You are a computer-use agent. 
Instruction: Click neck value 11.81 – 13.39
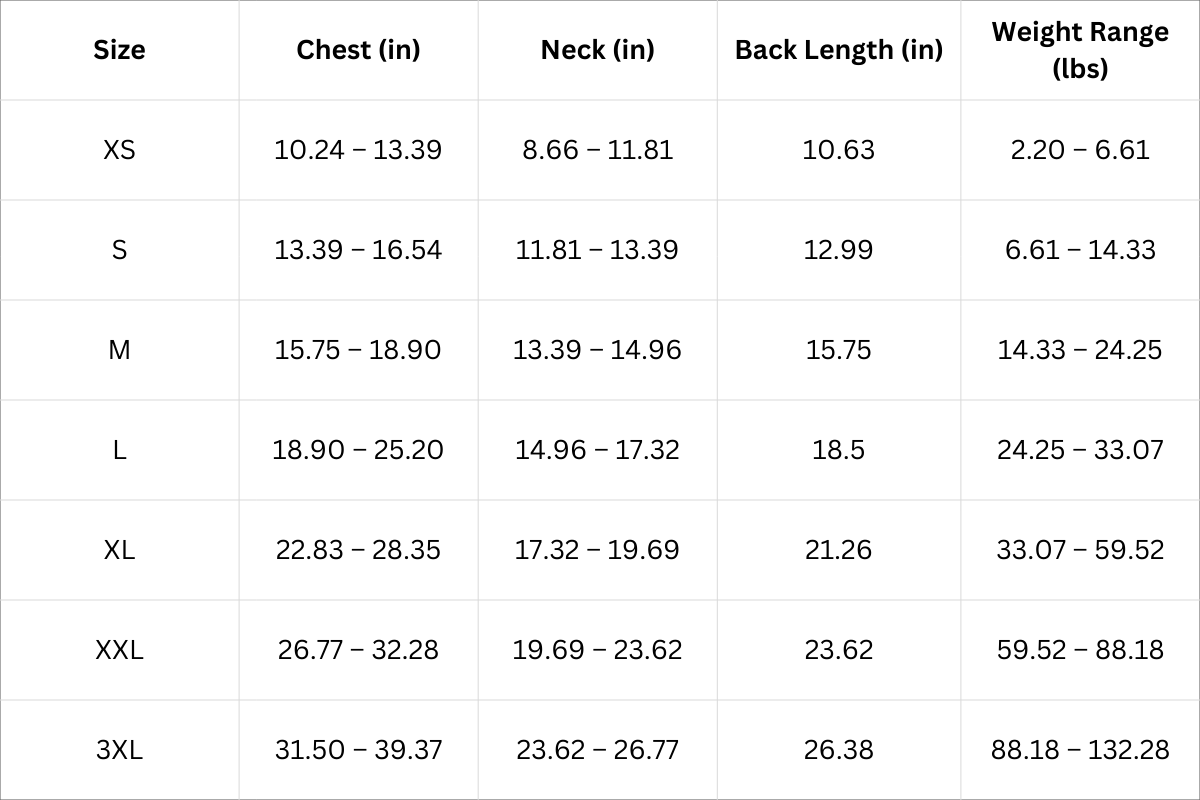[x=597, y=250]
